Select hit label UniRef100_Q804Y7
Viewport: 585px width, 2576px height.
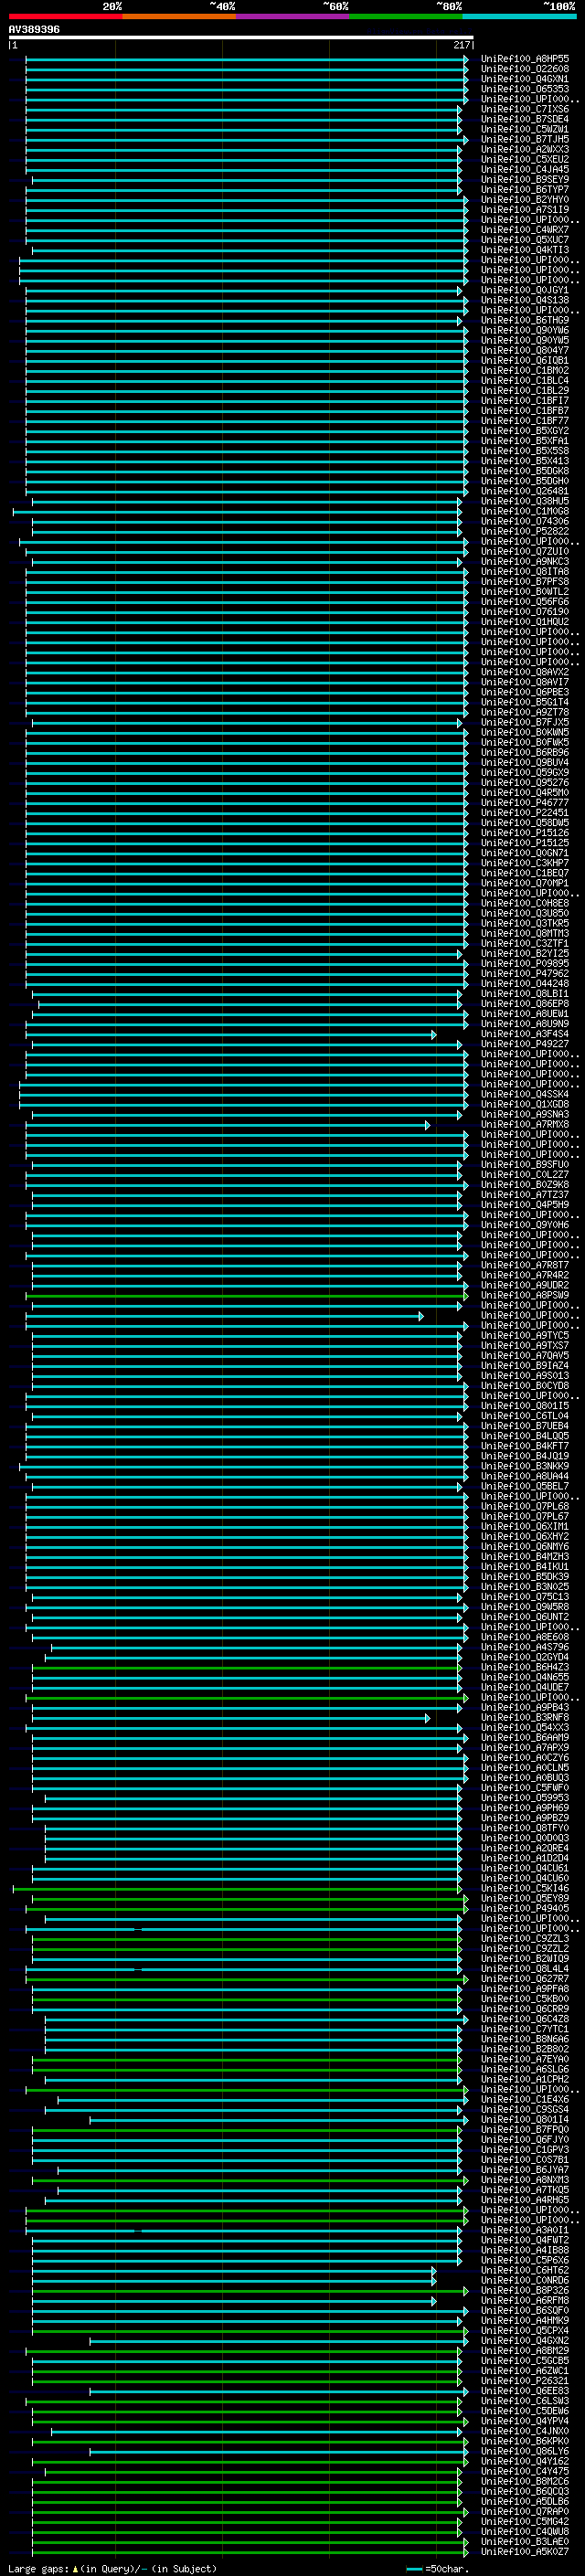pos(525,351)
